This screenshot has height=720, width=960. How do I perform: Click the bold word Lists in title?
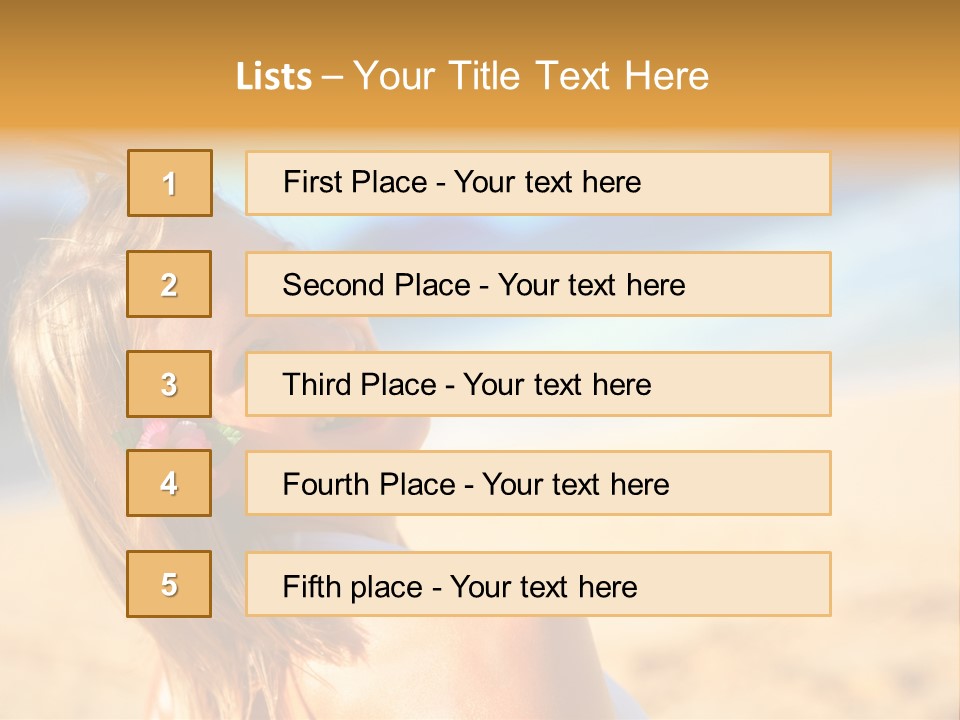273,77
